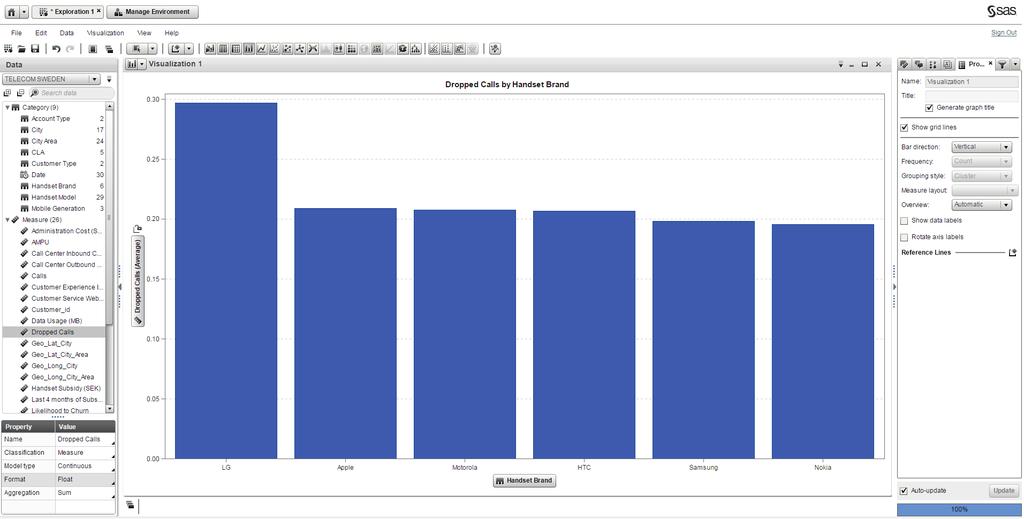Click the Title input field
The width and height of the screenshot is (1024, 519).
point(972,95)
